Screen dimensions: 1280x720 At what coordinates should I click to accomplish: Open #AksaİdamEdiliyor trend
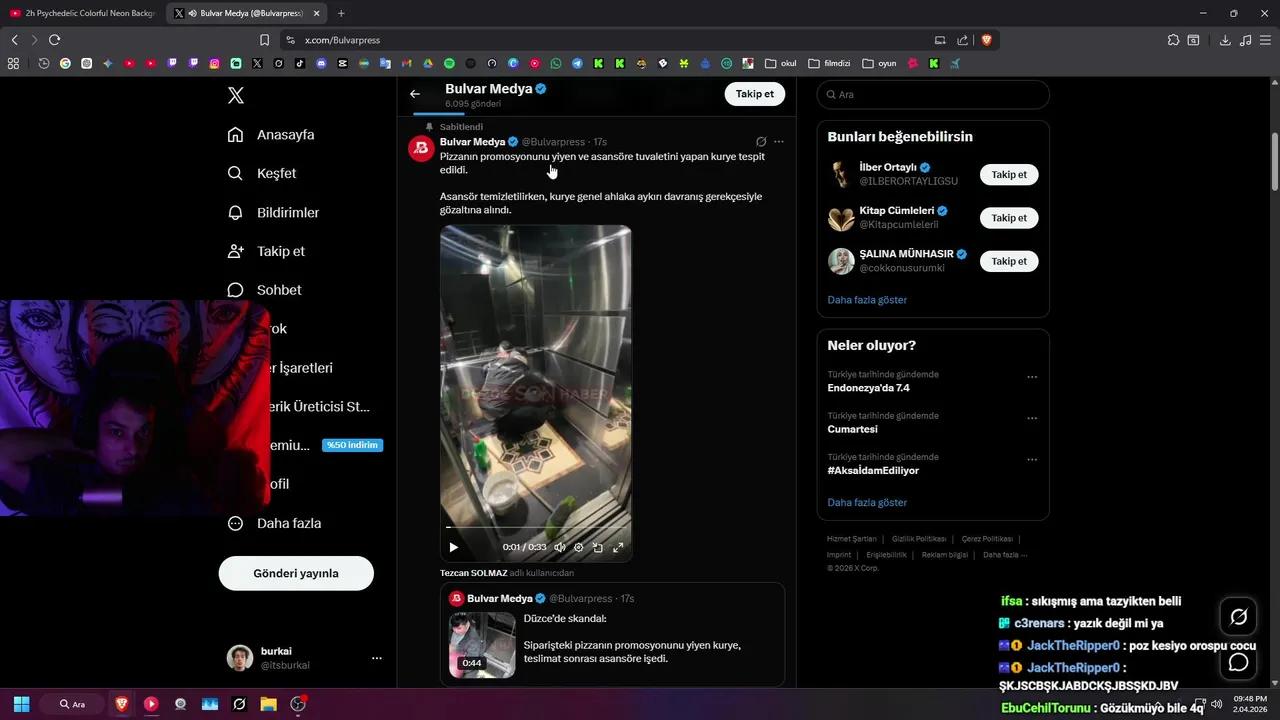point(873,470)
